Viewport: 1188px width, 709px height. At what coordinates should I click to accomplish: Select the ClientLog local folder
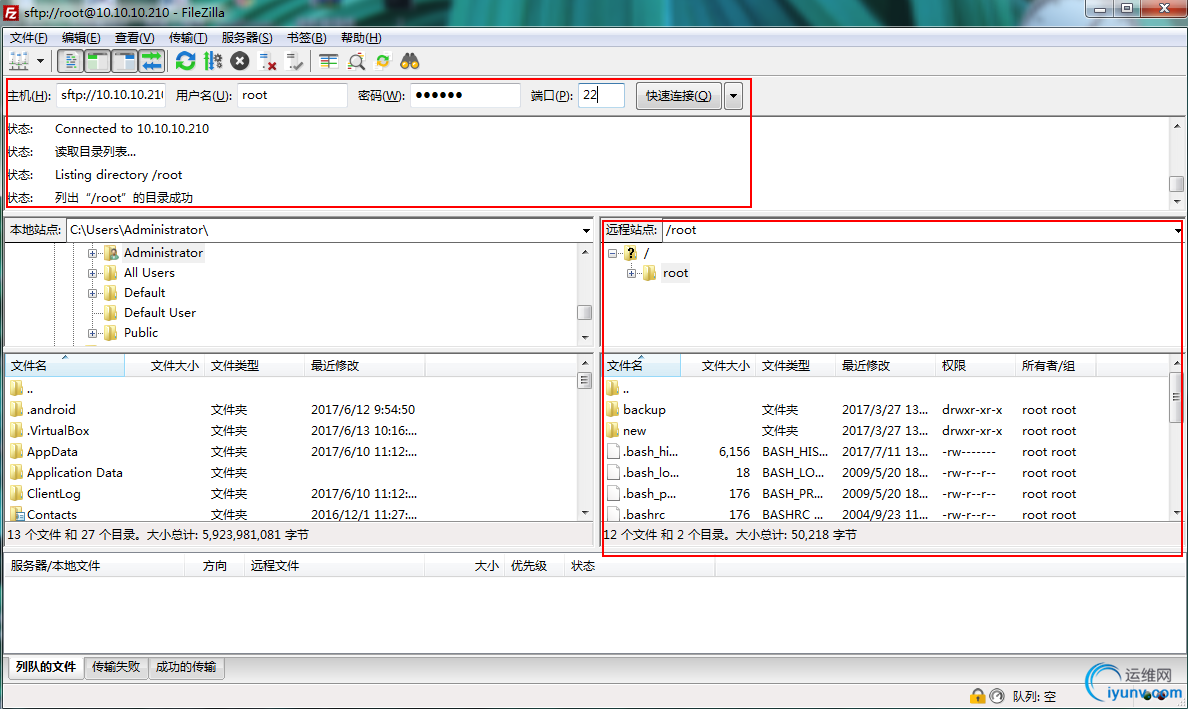54,494
